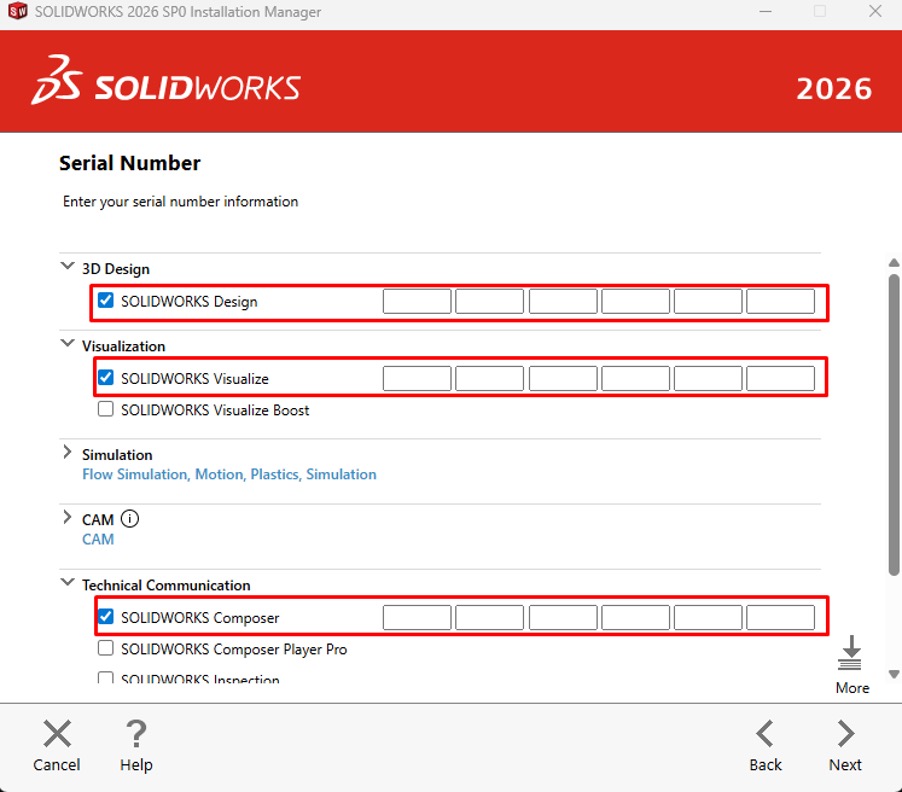Click the SOLIDWORKS app icon in title bar
Screen dimensions: 902x792
17,11
